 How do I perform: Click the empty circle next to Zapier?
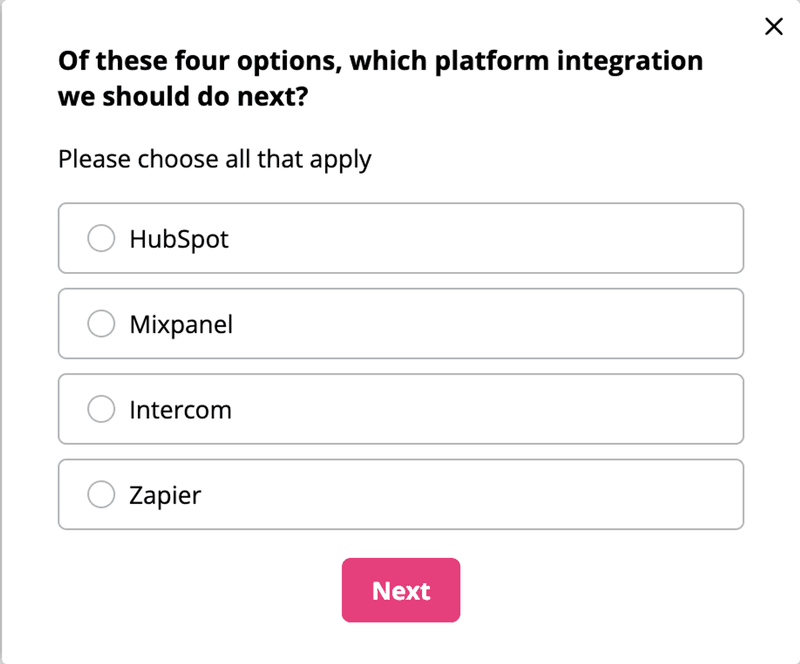pos(101,494)
